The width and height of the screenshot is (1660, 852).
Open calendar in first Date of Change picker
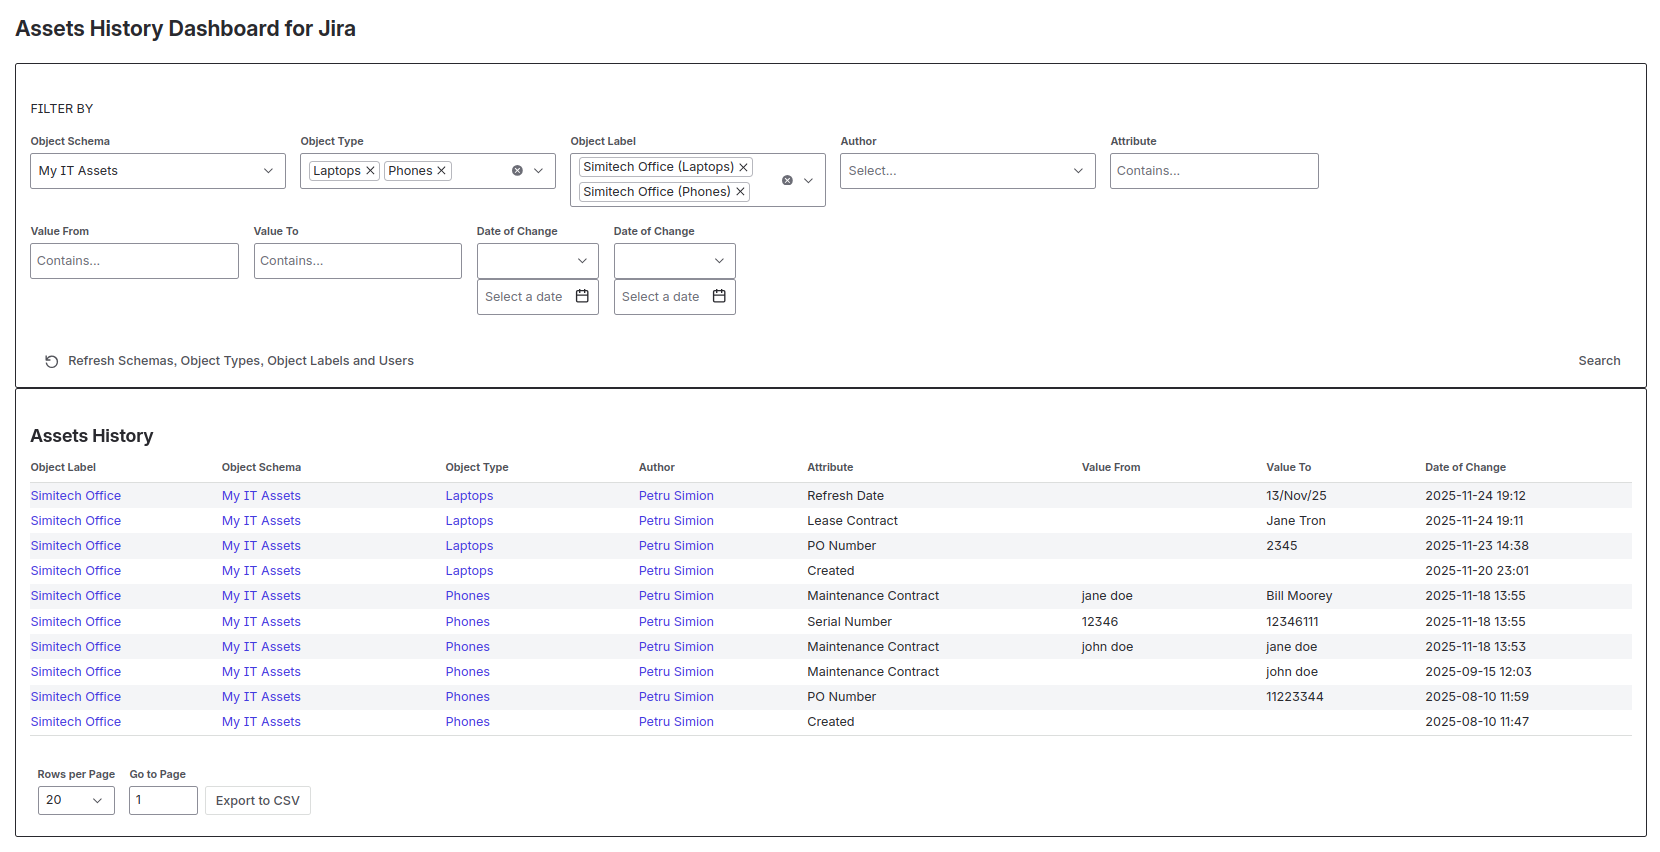pyautogui.click(x=582, y=297)
